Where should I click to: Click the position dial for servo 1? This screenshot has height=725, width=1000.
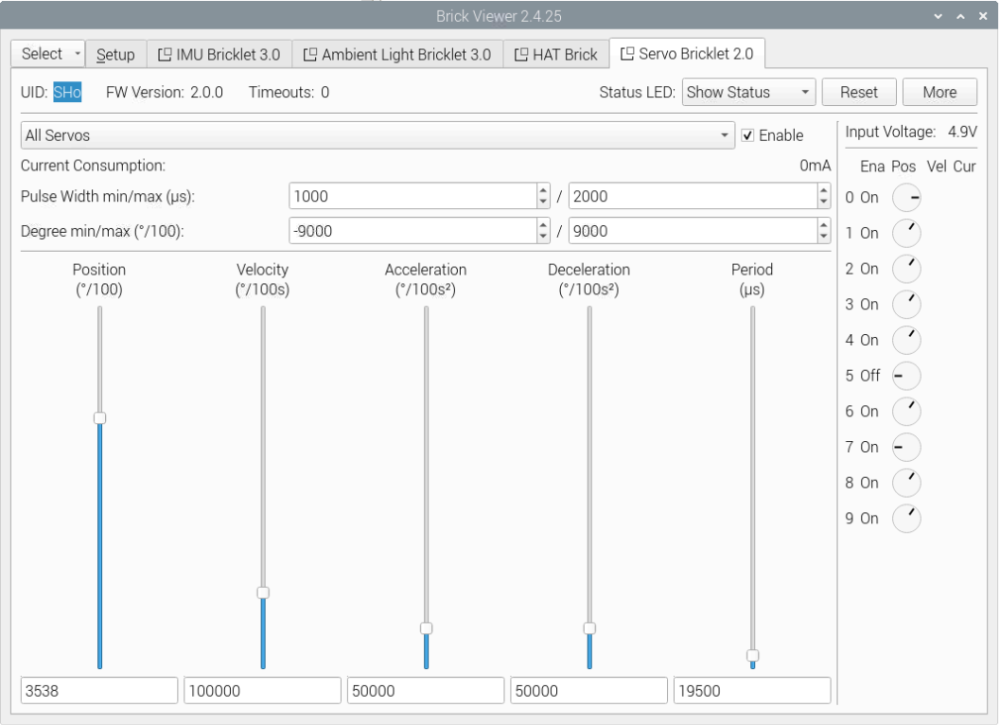906,233
